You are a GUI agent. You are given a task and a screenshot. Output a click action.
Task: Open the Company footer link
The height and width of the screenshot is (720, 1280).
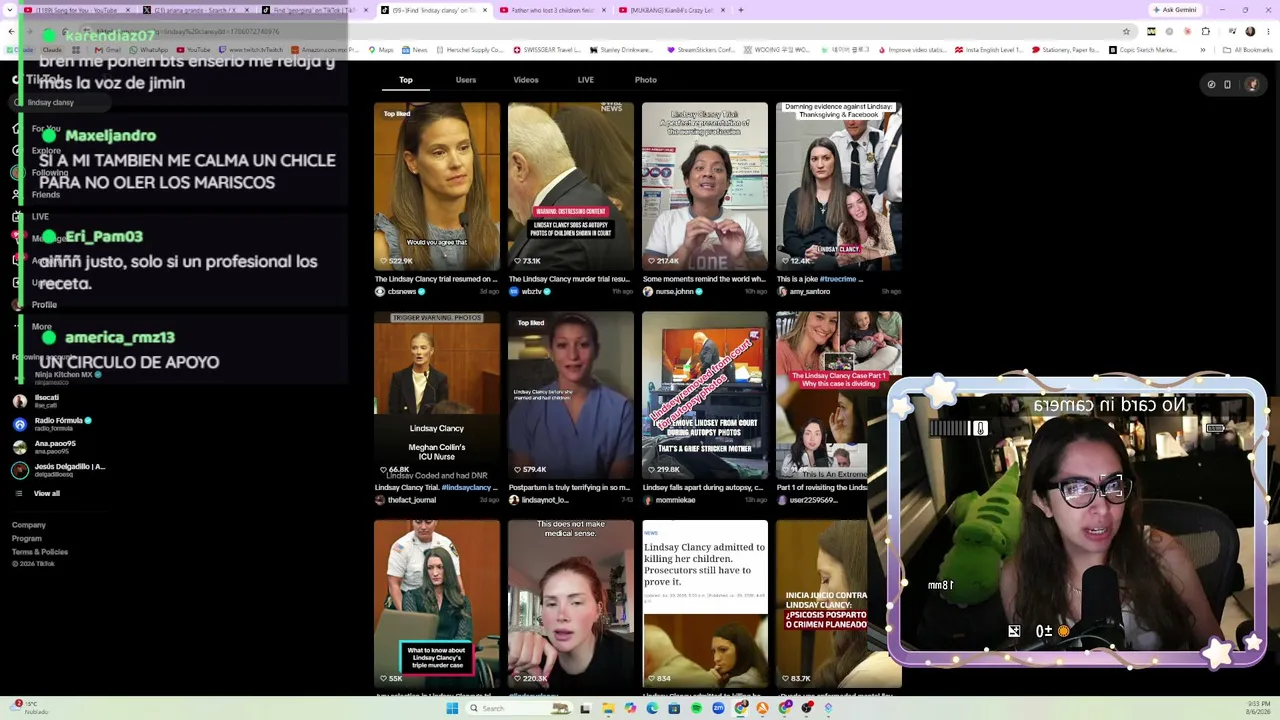[x=29, y=525]
